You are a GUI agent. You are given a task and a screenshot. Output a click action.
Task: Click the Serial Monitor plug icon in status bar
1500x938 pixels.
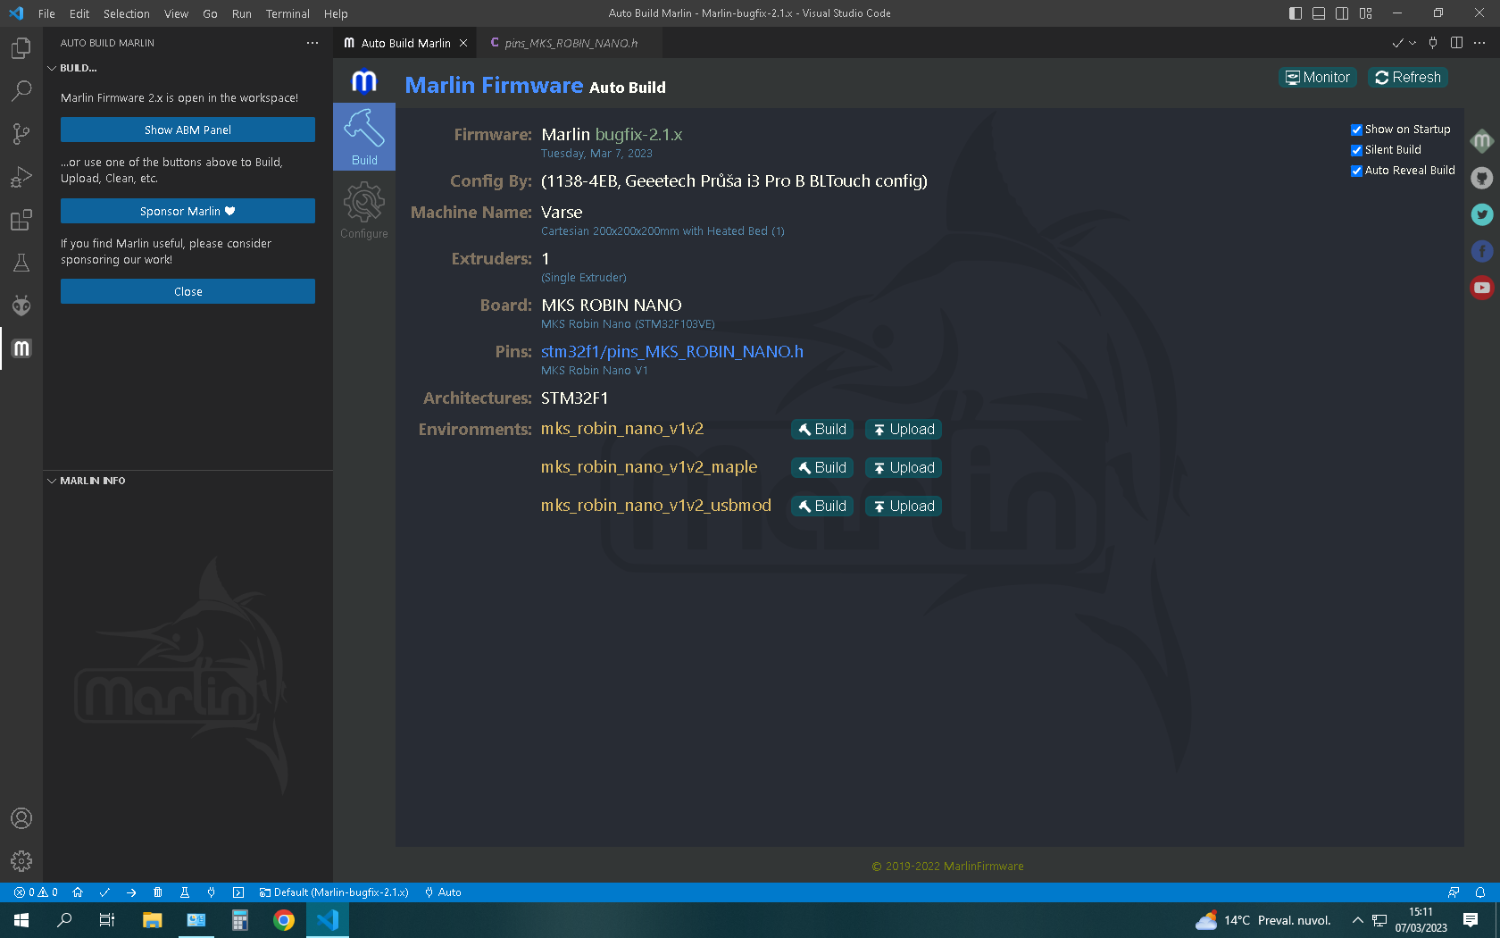tap(211, 892)
